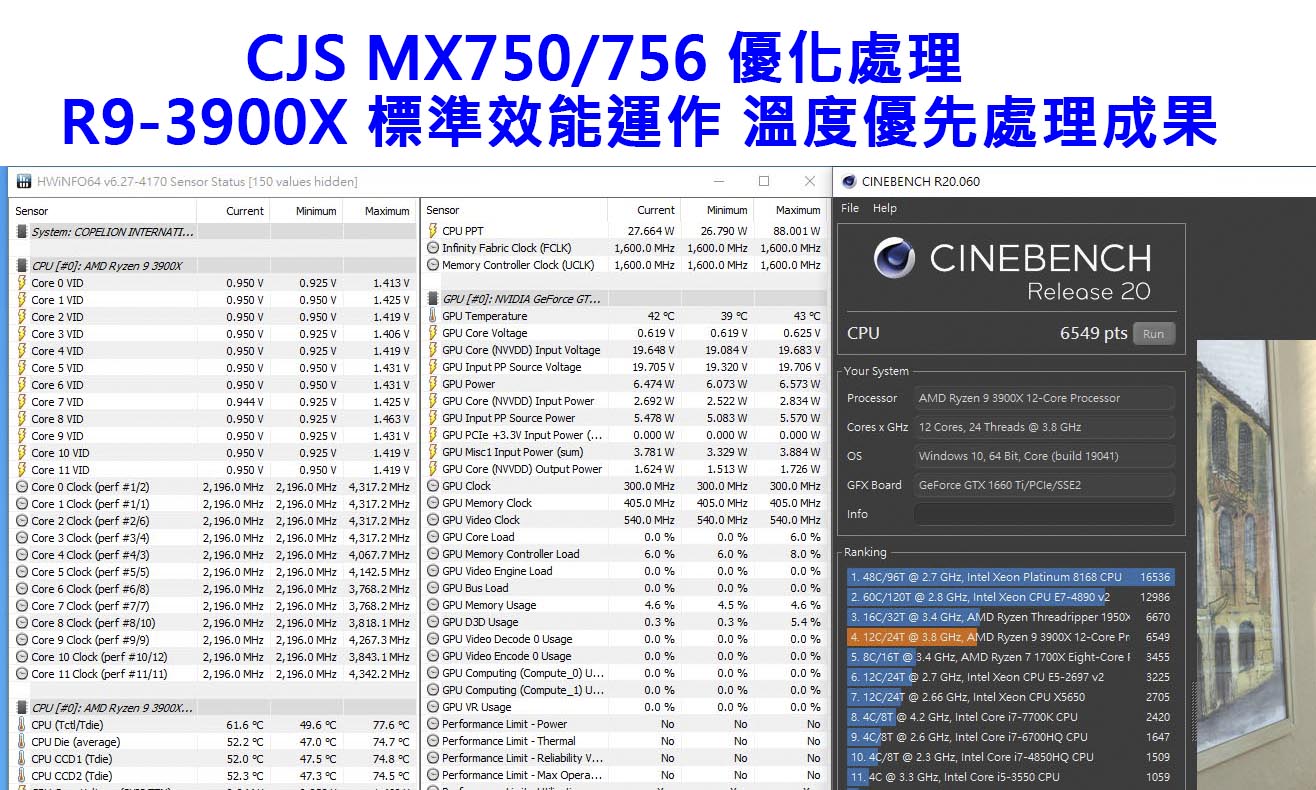1316x790 pixels.
Task: Click the CPU Die (average) thermometer icon
Action: point(22,742)
